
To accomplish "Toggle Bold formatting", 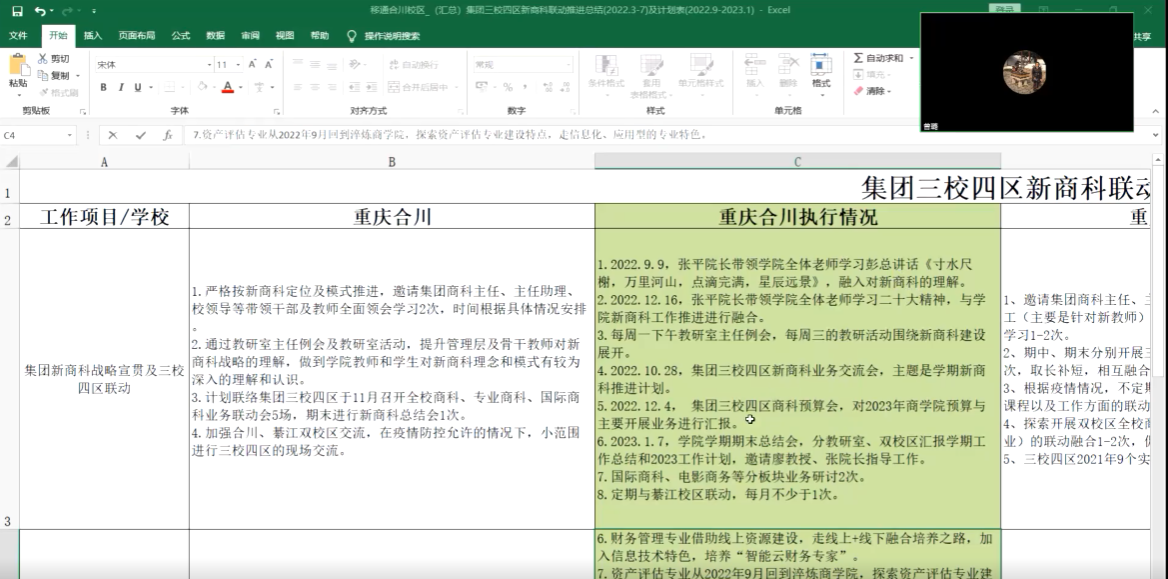I will click(x=104, y=87).
